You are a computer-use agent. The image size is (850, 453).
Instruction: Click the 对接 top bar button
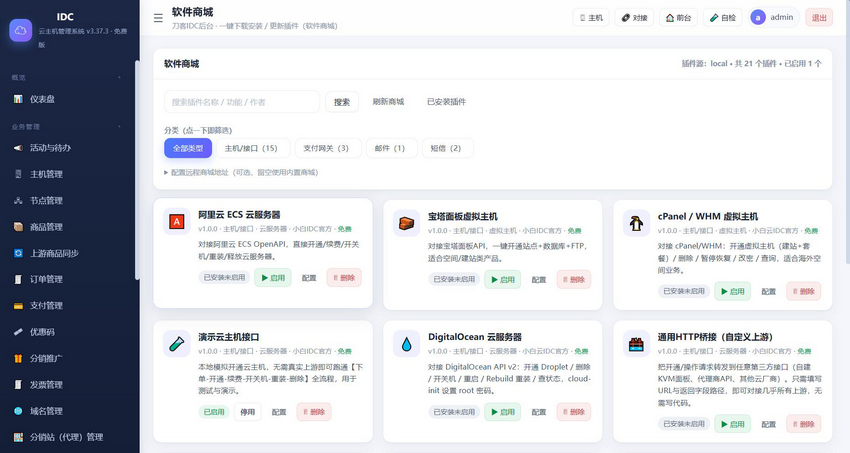[x=634, y=17]
